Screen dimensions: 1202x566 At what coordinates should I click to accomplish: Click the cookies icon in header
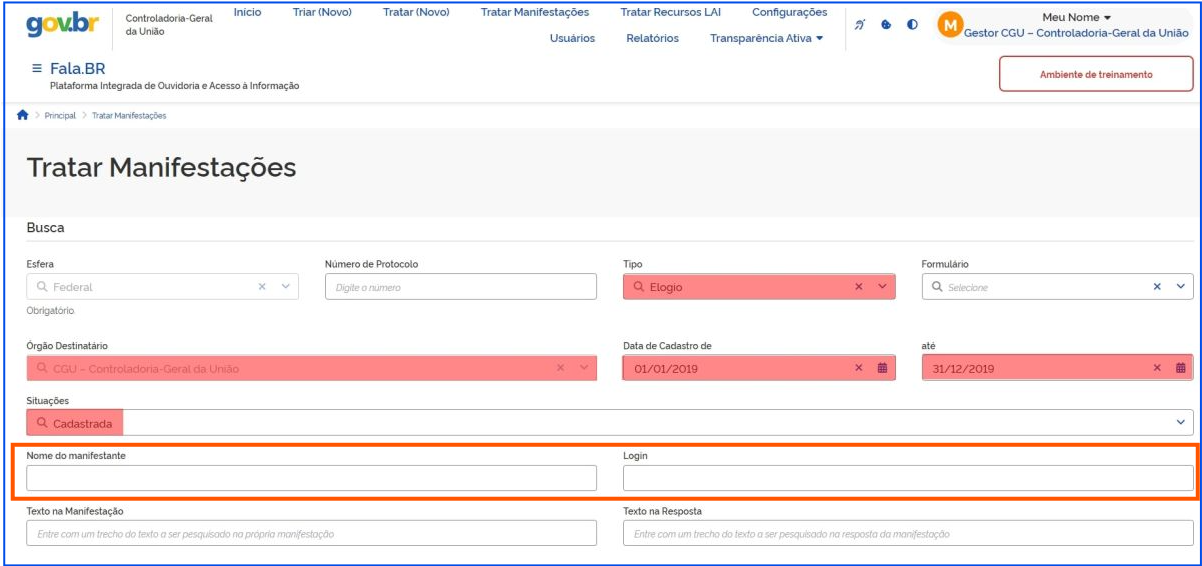pyautogui.click(x=886, y=25)
